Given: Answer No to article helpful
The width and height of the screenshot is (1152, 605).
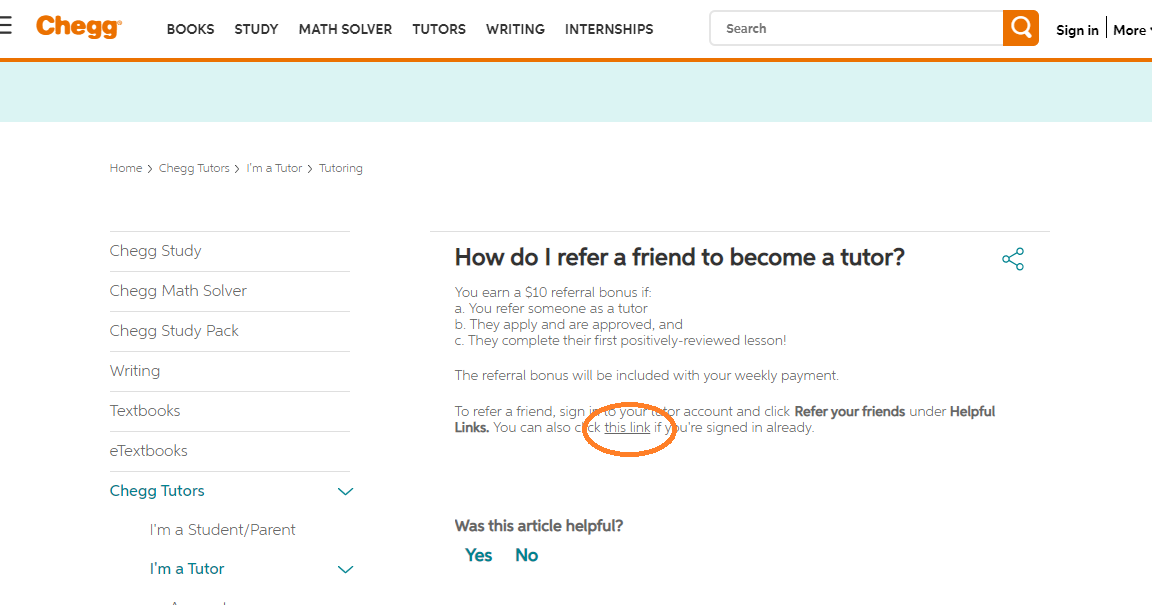Looking at the screenshot, I should pyautogui.click(x=526, y=555).
